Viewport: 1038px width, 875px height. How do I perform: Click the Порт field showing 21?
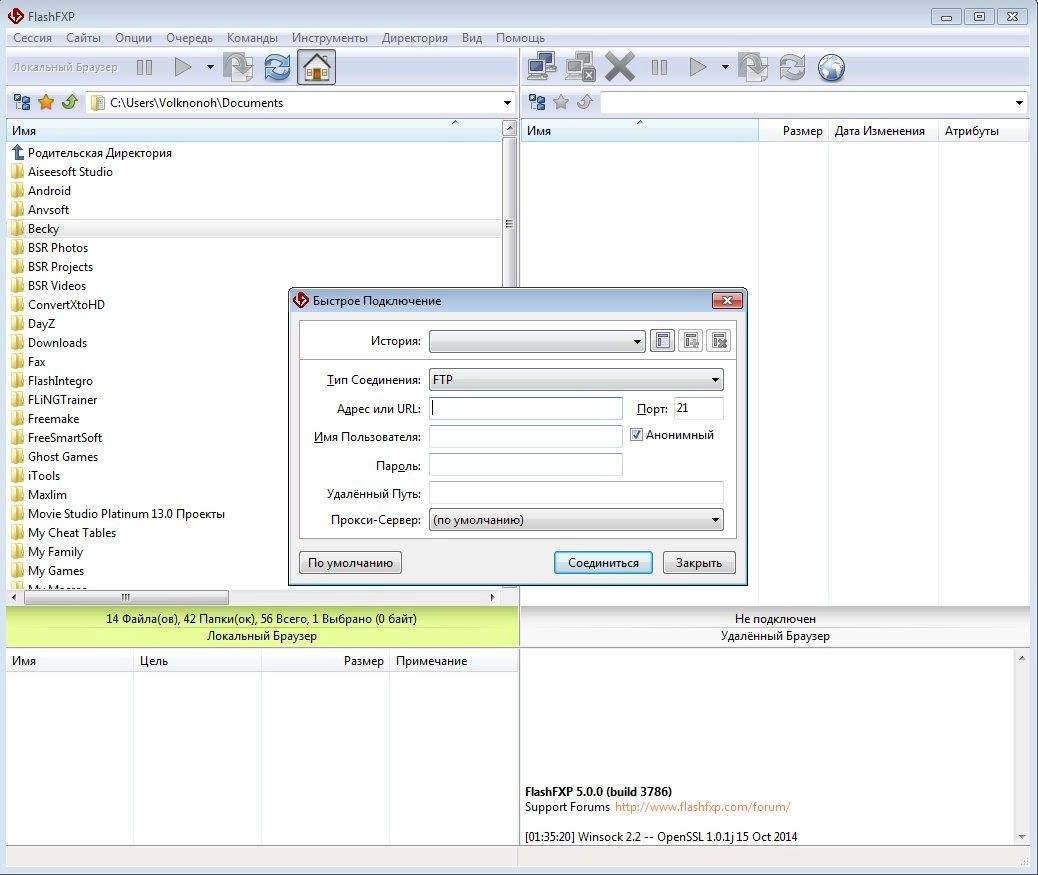(x=698, y=408)
